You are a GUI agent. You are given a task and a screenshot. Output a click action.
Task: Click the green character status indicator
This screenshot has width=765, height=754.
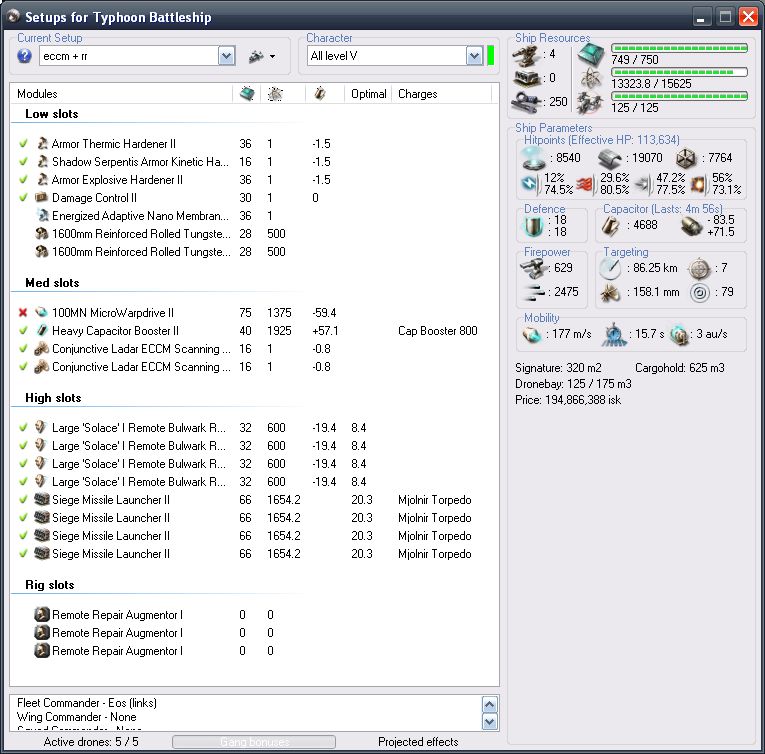pyautogui.click(x=490, y=56)
